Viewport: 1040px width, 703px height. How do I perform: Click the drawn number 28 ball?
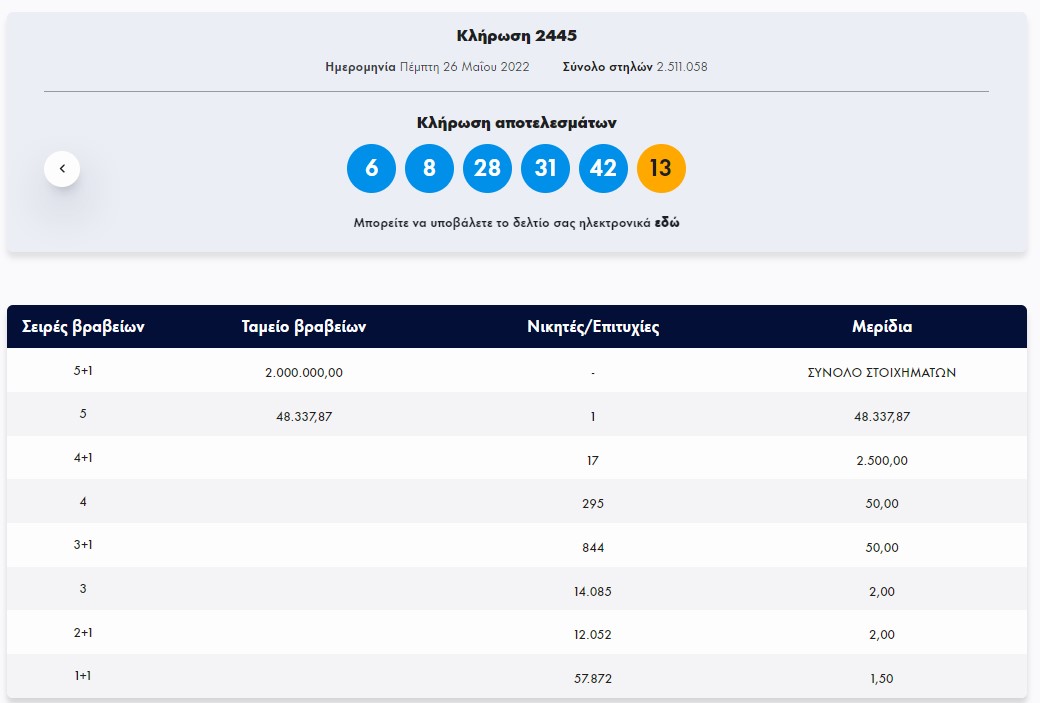(x=487, y=168)
